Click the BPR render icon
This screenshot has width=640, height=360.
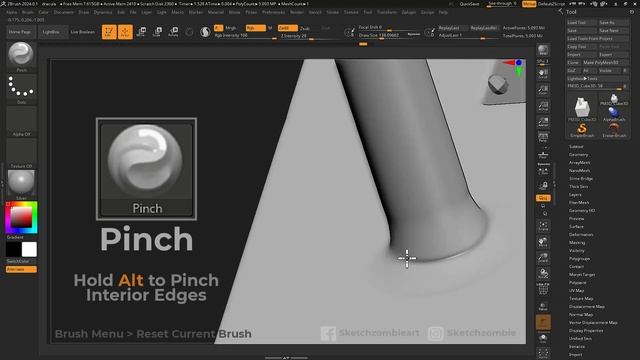(x=543, y=50)
